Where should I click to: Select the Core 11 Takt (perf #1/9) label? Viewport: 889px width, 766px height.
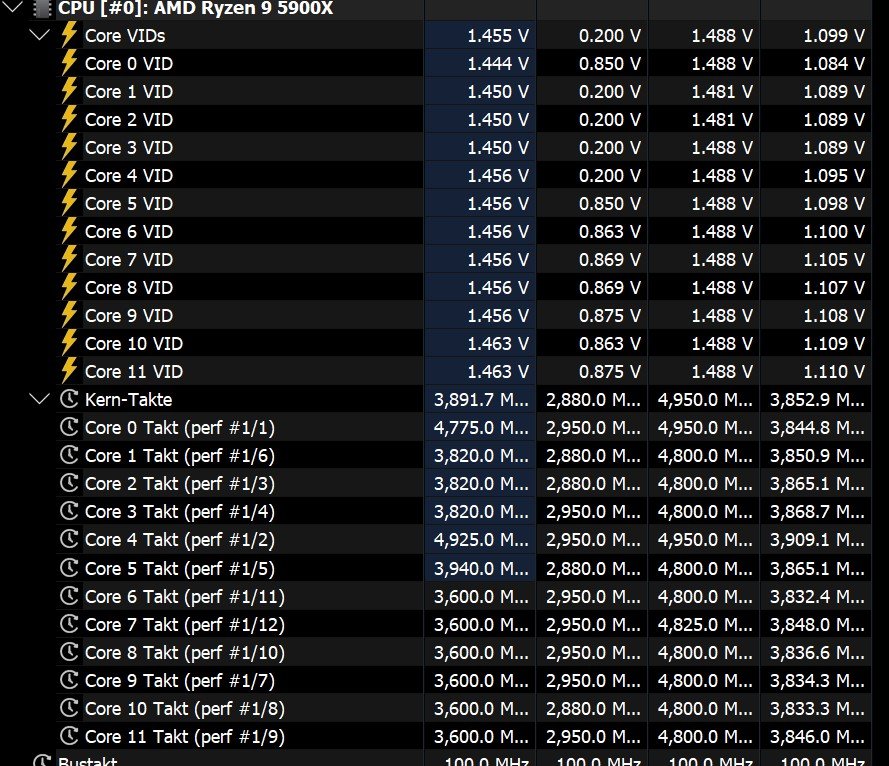coord(185,737)
